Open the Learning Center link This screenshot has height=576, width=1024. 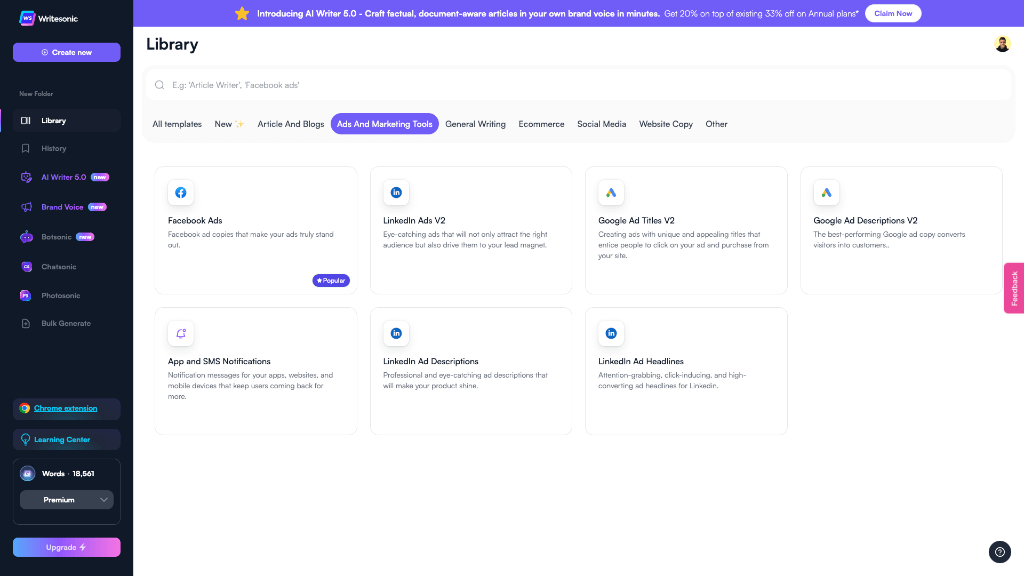62,440
